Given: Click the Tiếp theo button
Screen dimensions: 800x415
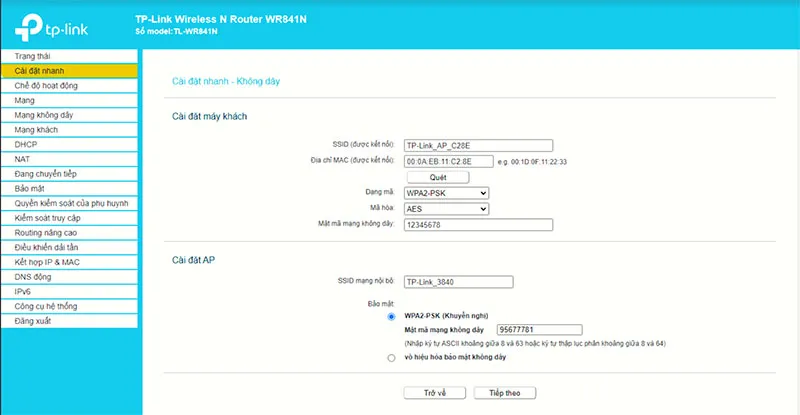Looking at the screenshot, I should [505, 393].
